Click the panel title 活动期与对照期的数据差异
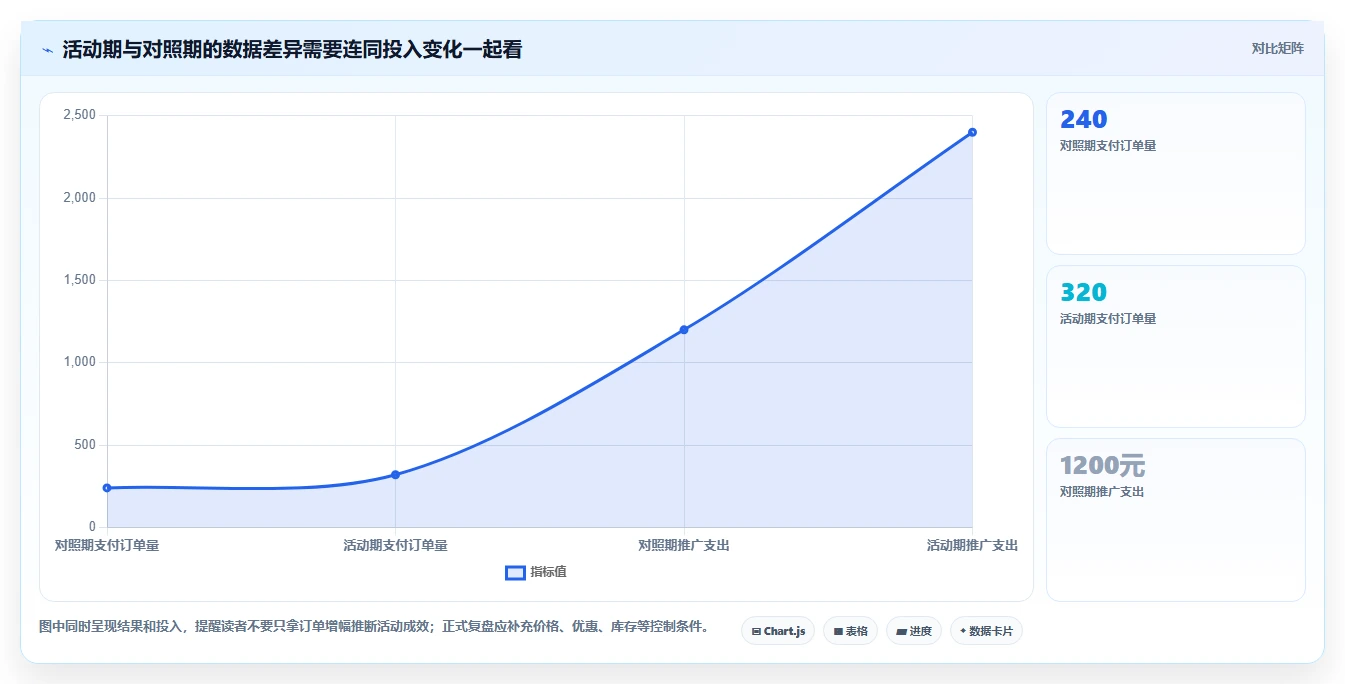Image resolution: width=1345 pixels, height=684 pixels. (x=292, y=49)
